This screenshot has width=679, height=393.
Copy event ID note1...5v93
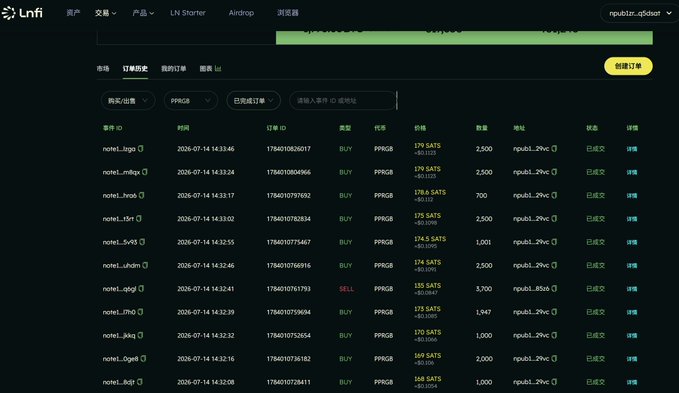tap(142, 242)
